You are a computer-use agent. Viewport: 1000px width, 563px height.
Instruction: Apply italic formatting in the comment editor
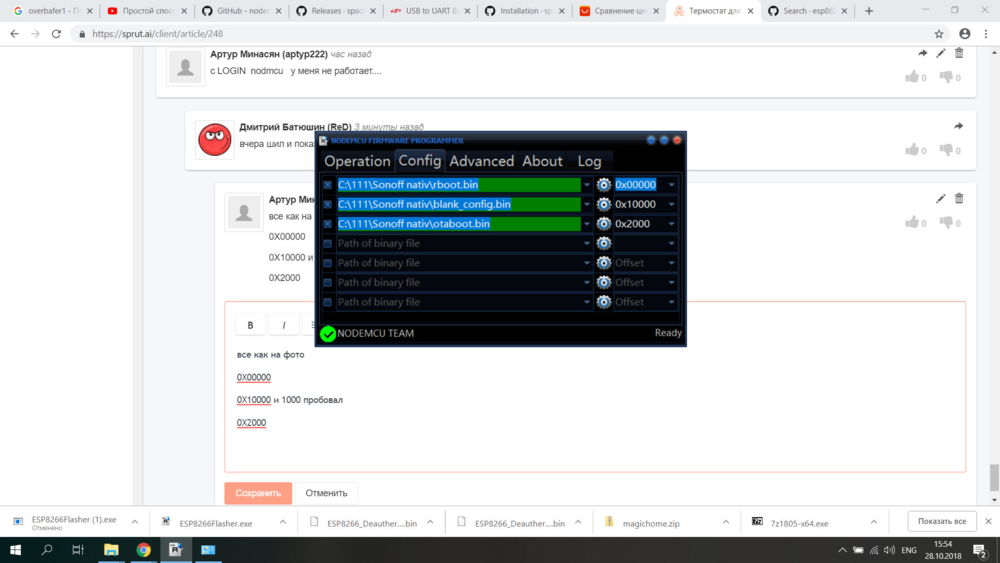284,325
